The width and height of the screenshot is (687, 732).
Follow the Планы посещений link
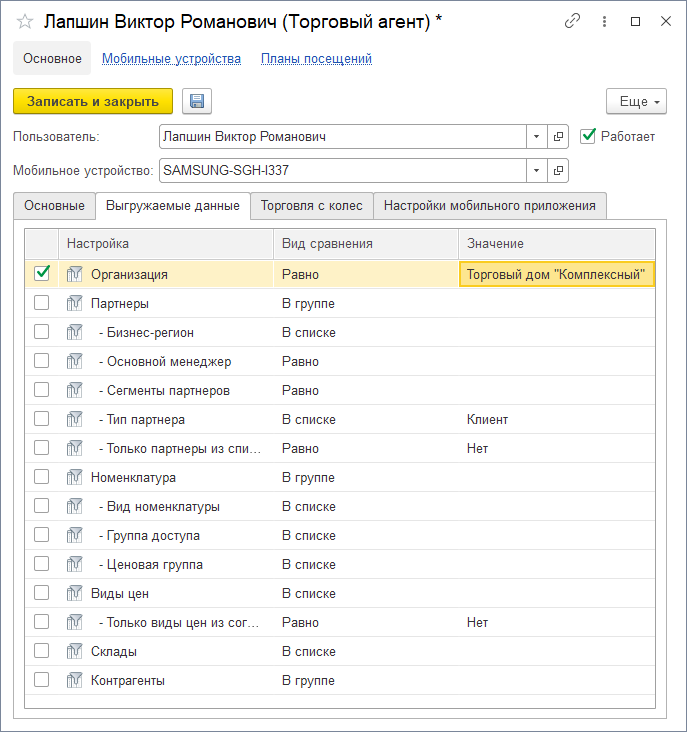pyautogui.click(x=316, y=59)
